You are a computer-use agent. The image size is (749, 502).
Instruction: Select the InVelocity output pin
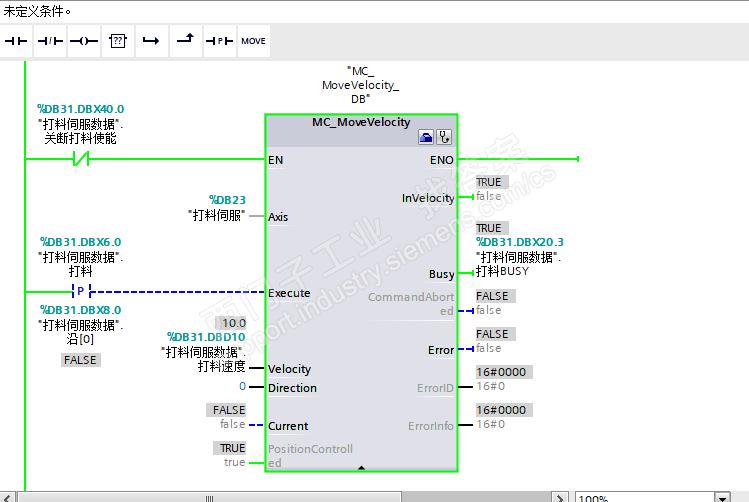[x=428, y=198]
